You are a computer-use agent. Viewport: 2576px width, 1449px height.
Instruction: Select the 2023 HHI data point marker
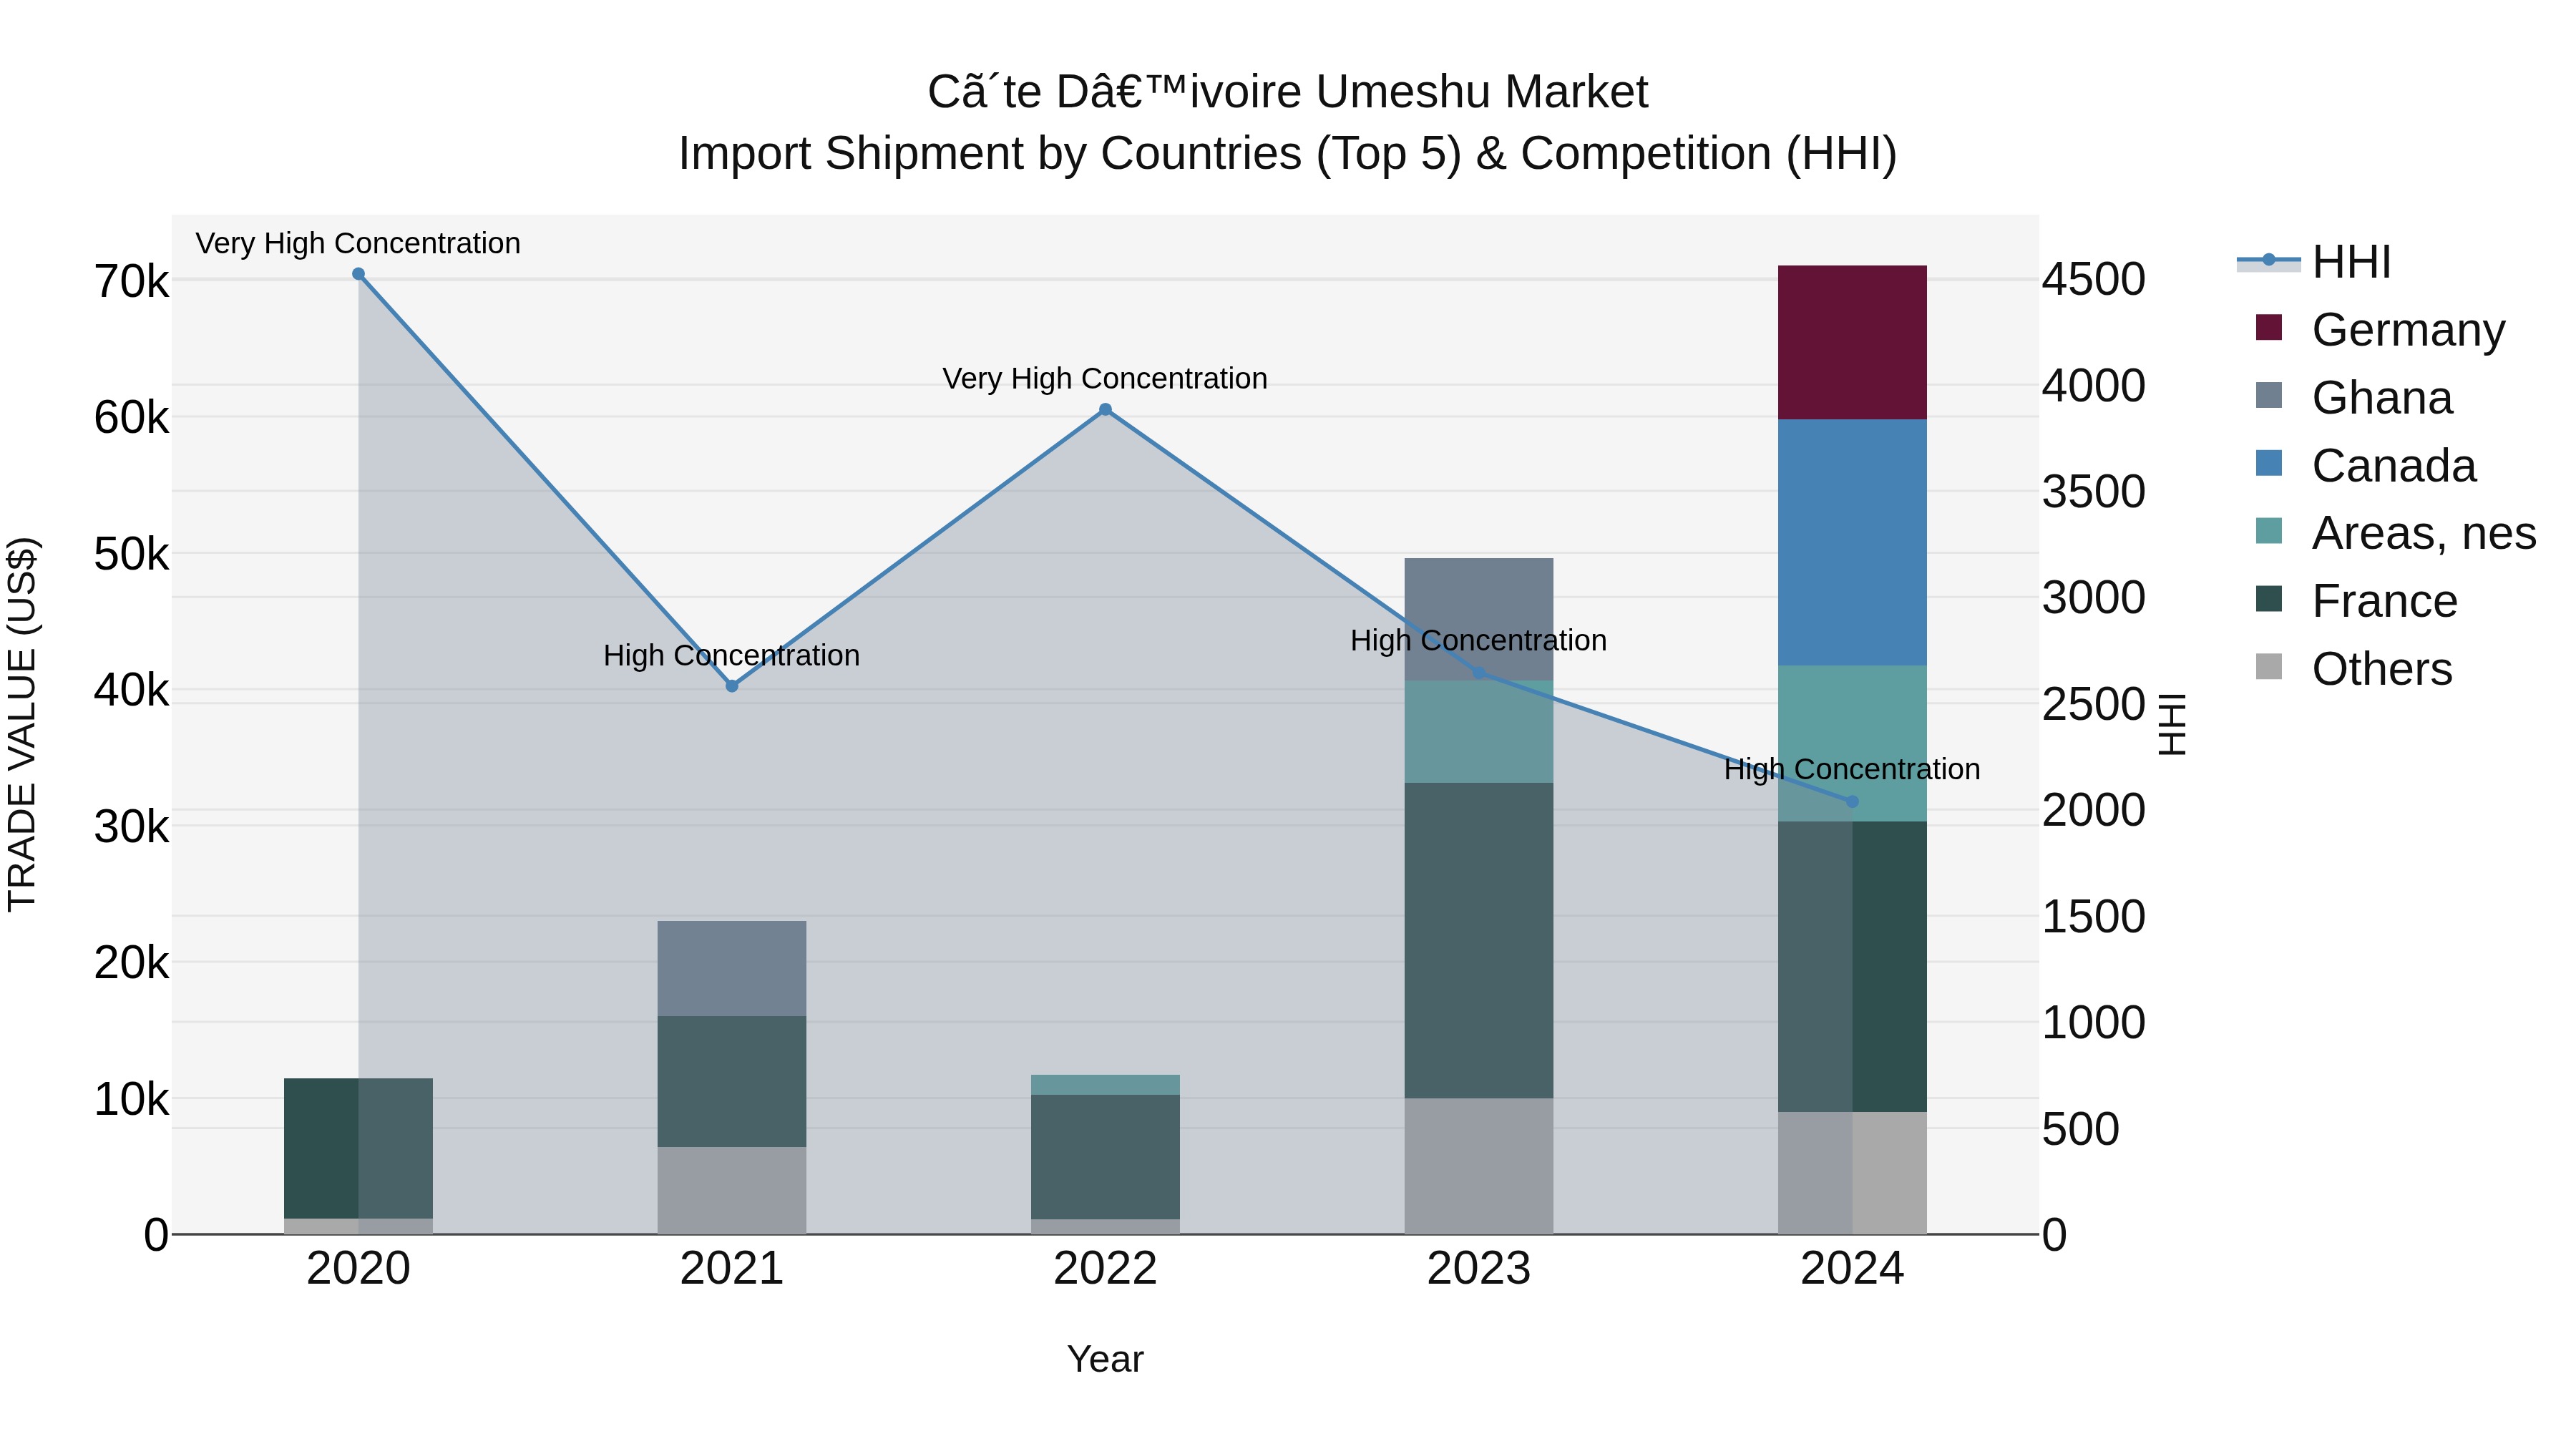[1479, 673]
